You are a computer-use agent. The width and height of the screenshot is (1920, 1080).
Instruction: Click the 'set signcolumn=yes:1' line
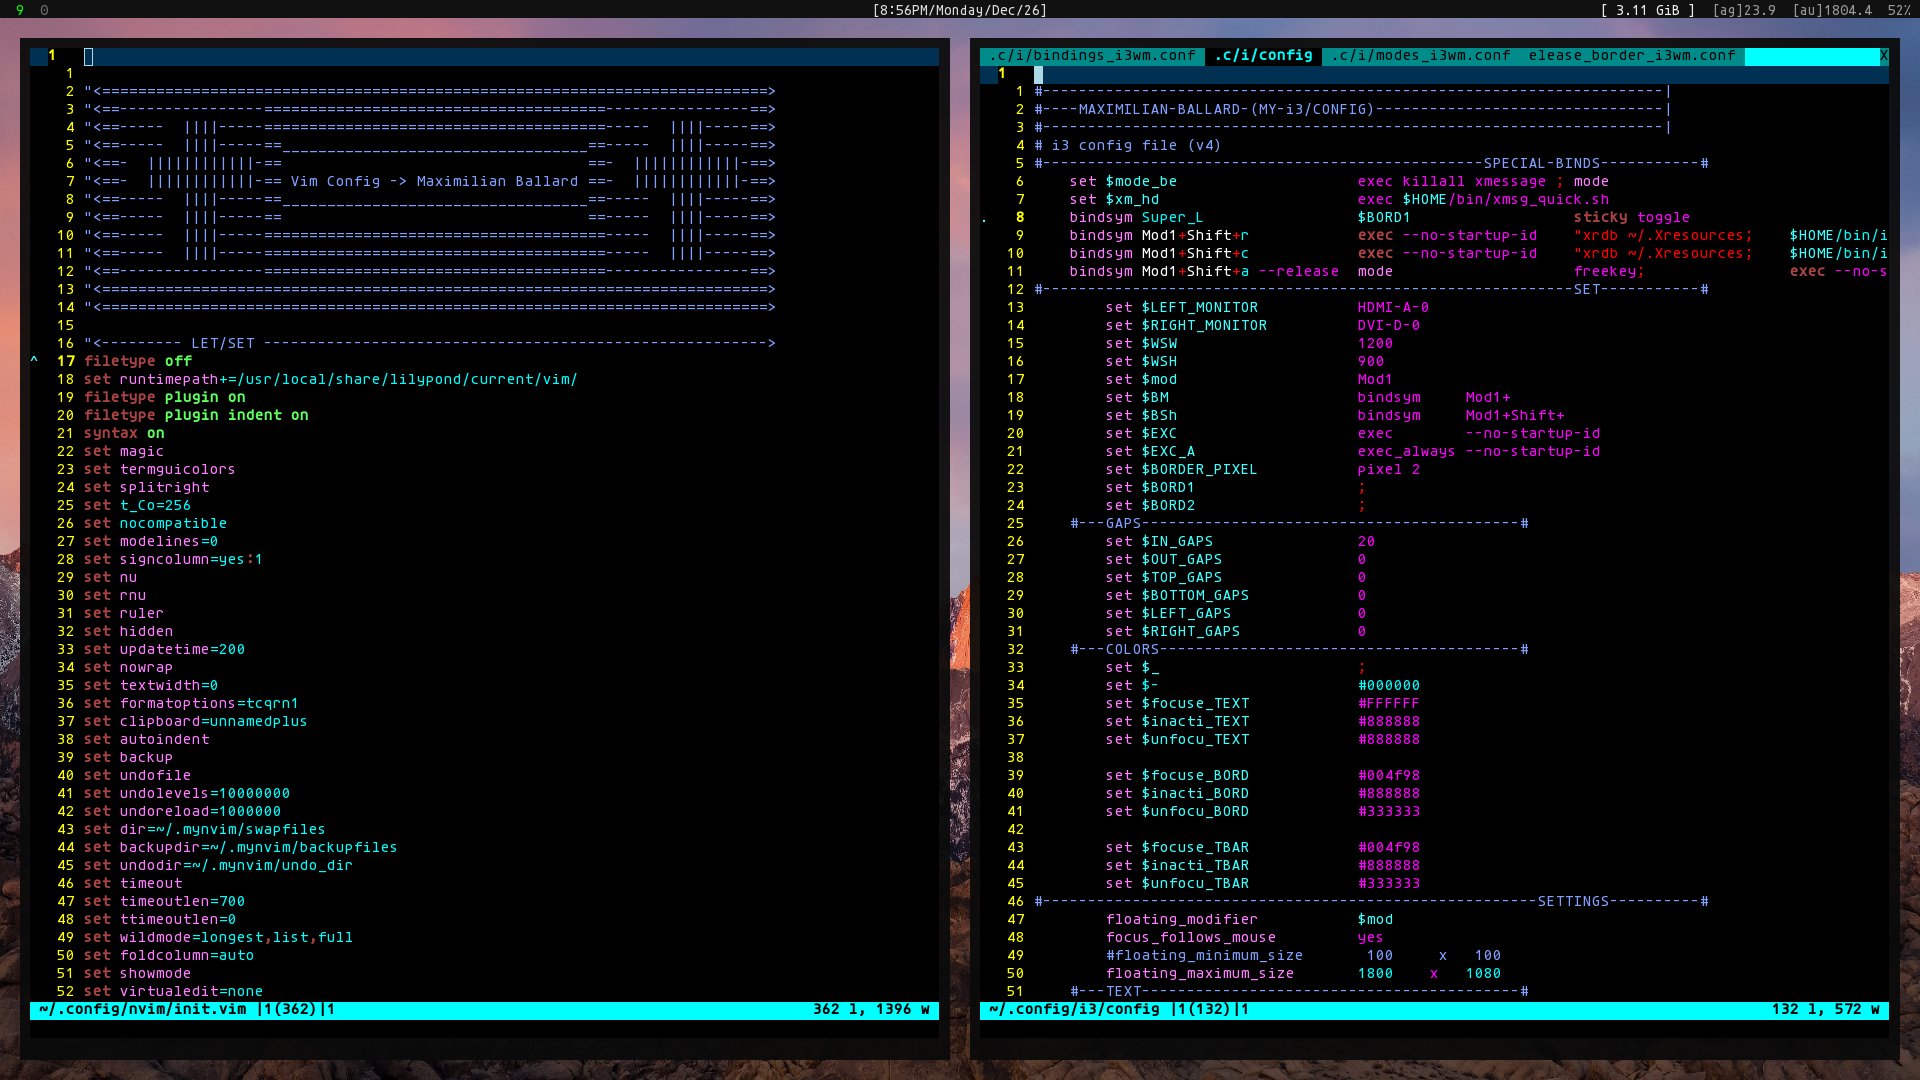click(x=173, y=560)
